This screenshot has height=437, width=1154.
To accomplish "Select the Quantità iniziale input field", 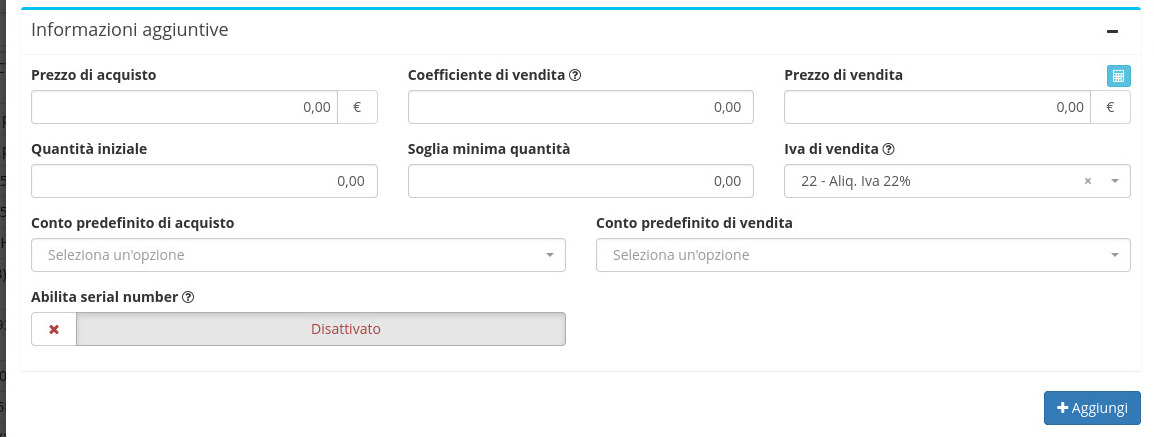I will click(204, 181).
